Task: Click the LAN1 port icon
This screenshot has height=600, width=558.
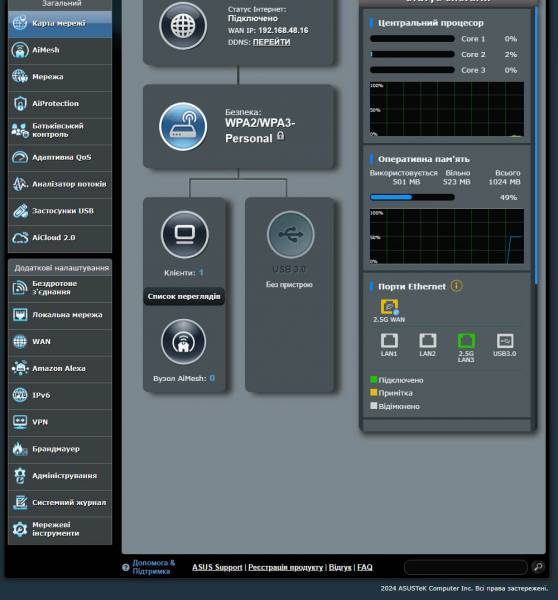Action: pyautogui.click(x=389, y=341)
